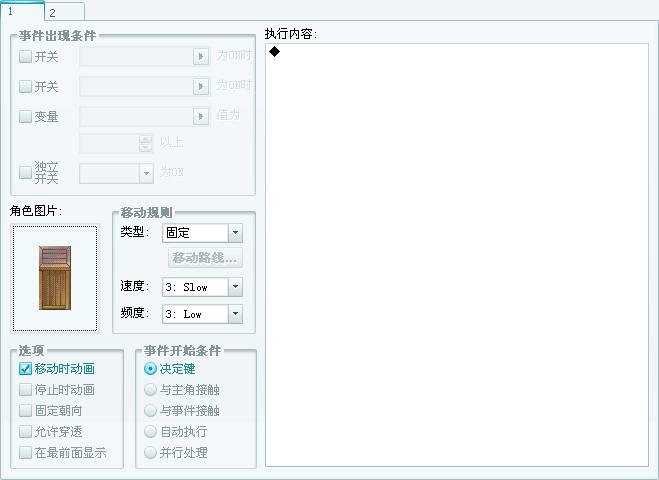Check the 允许穿透 option
The width and height of the screenshot is (659, 480).
(25, 432)
